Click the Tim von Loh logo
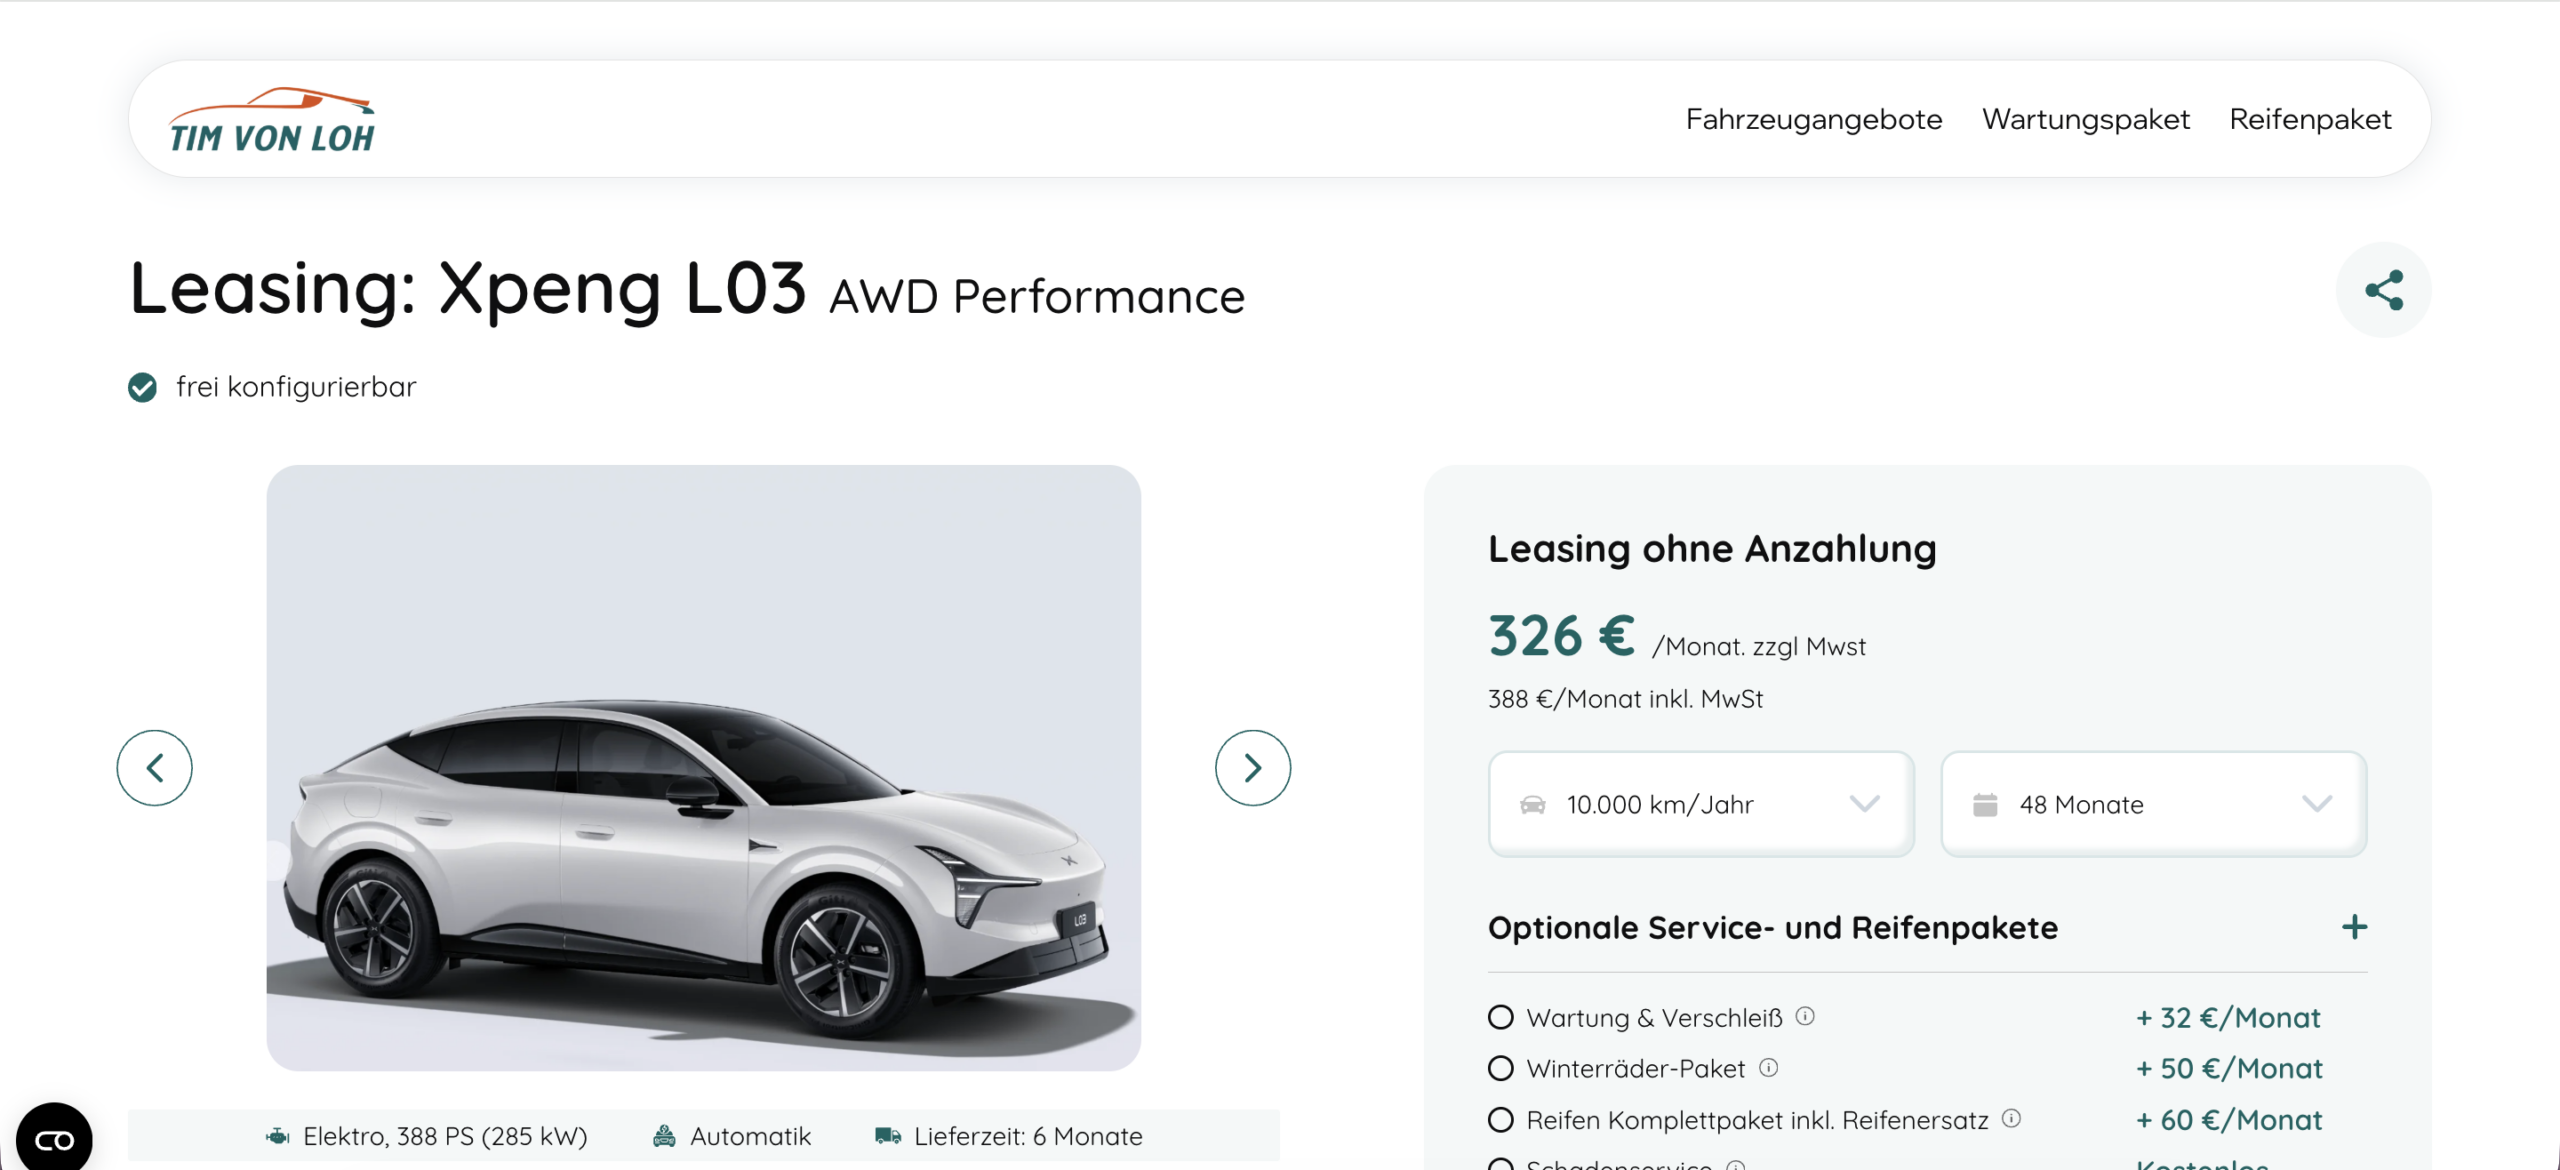Image resolution: width=2560 pixels, height=1170 pixels. pos(271,120)
